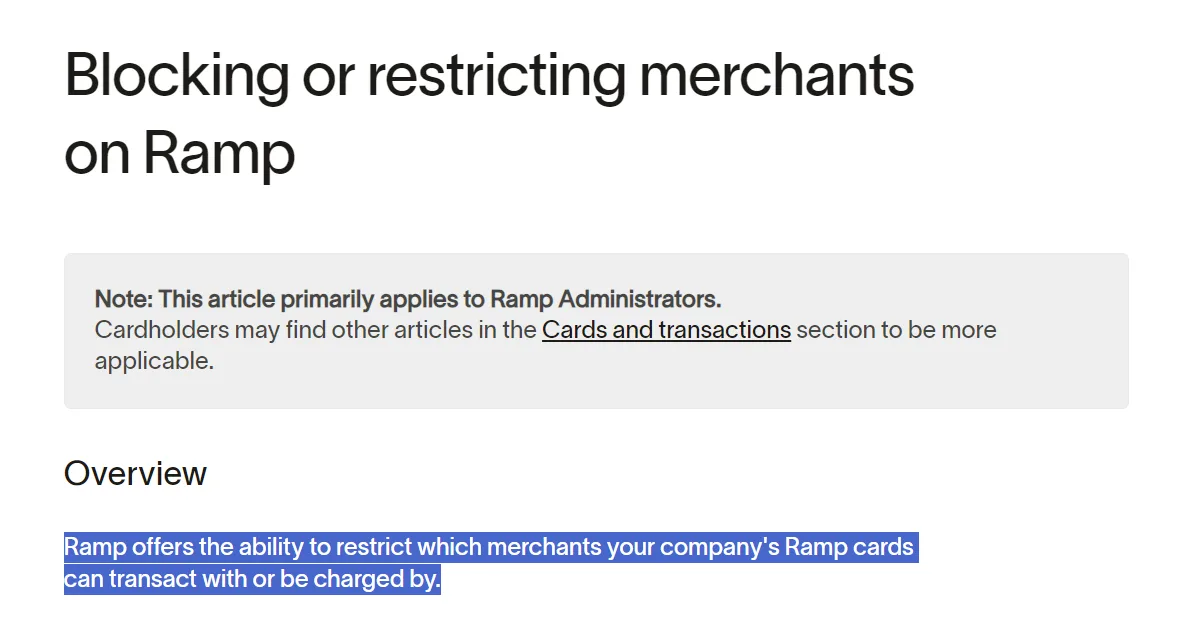Open the Cards and transactions link
The width and height of the screenshot is (1193, 620).
click(x=666, y=330)
